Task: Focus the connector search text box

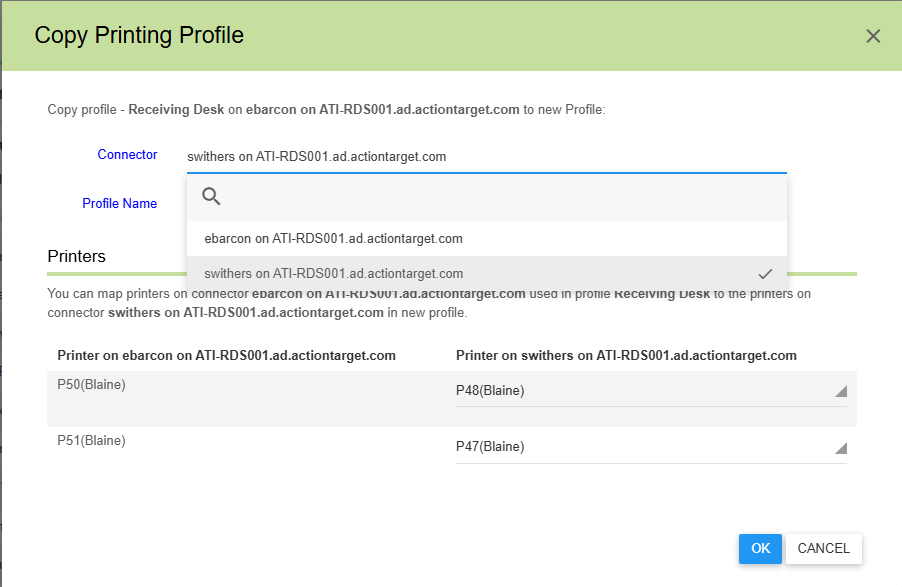Action: click(x=500, y=196)
